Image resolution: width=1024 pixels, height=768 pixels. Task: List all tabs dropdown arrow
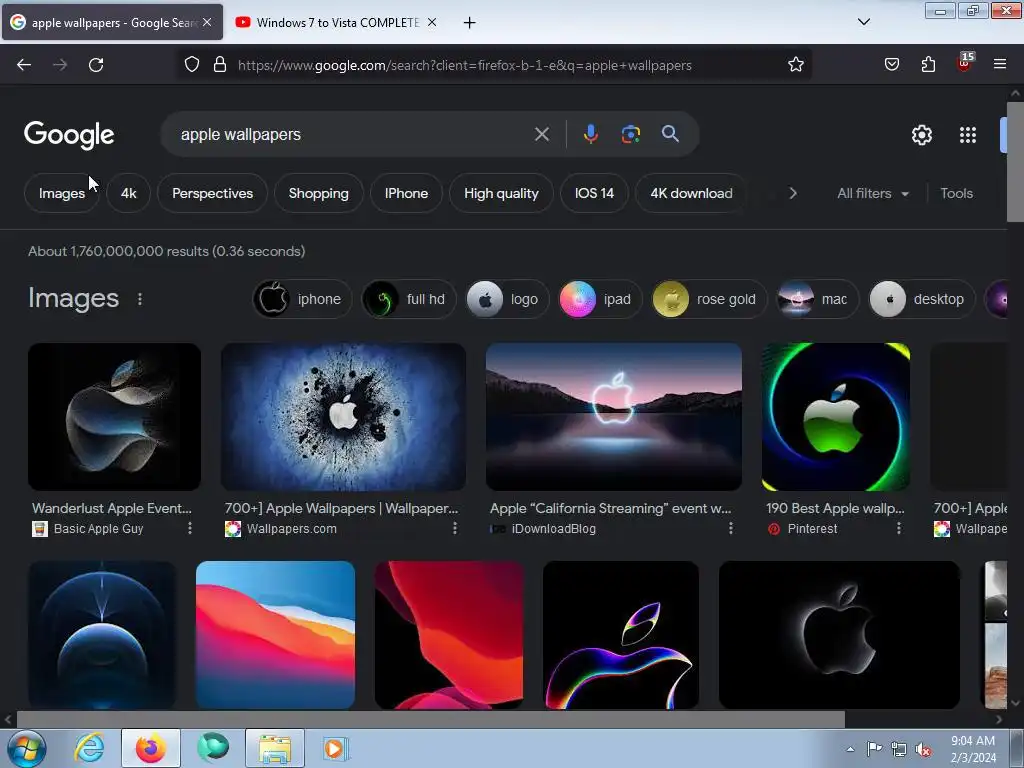tap(863, 22)
